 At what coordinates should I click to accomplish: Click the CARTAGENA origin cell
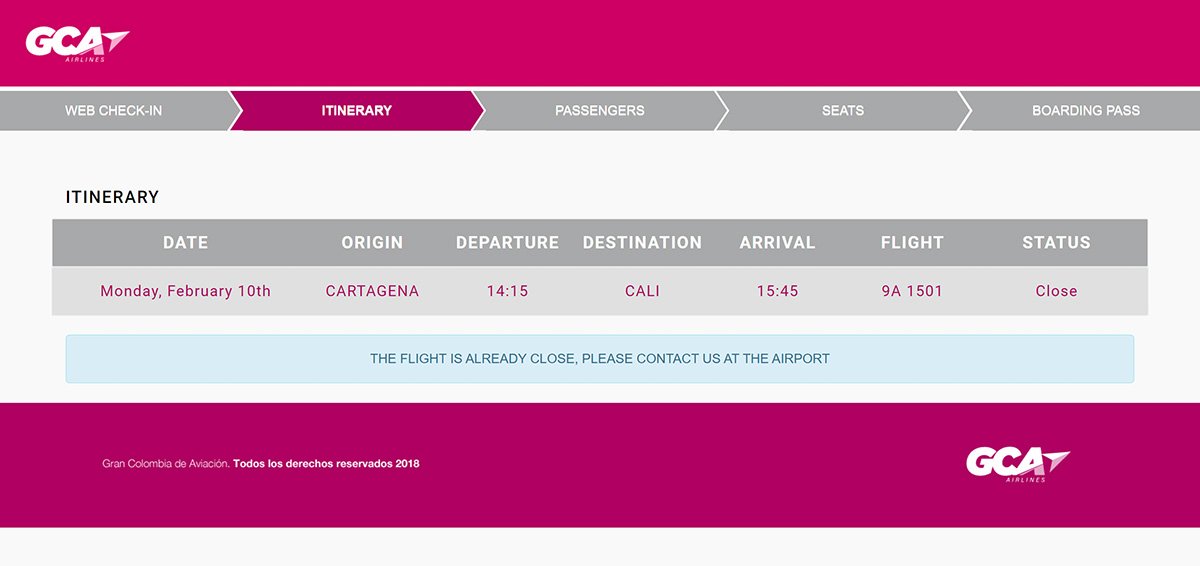(x=372, y=291)
